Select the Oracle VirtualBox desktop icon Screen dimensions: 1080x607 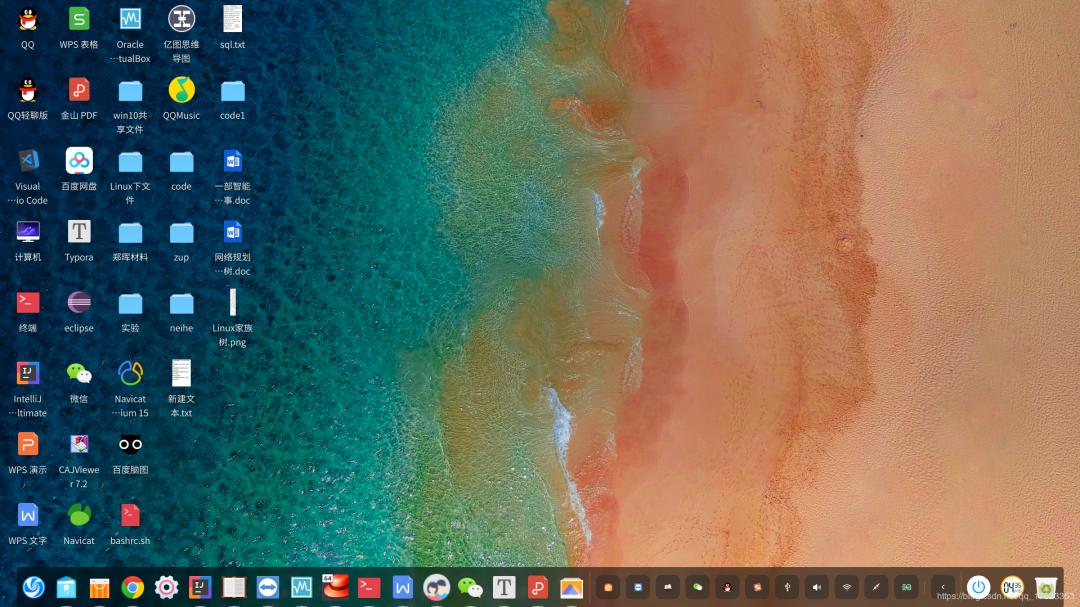click(130, 19)
